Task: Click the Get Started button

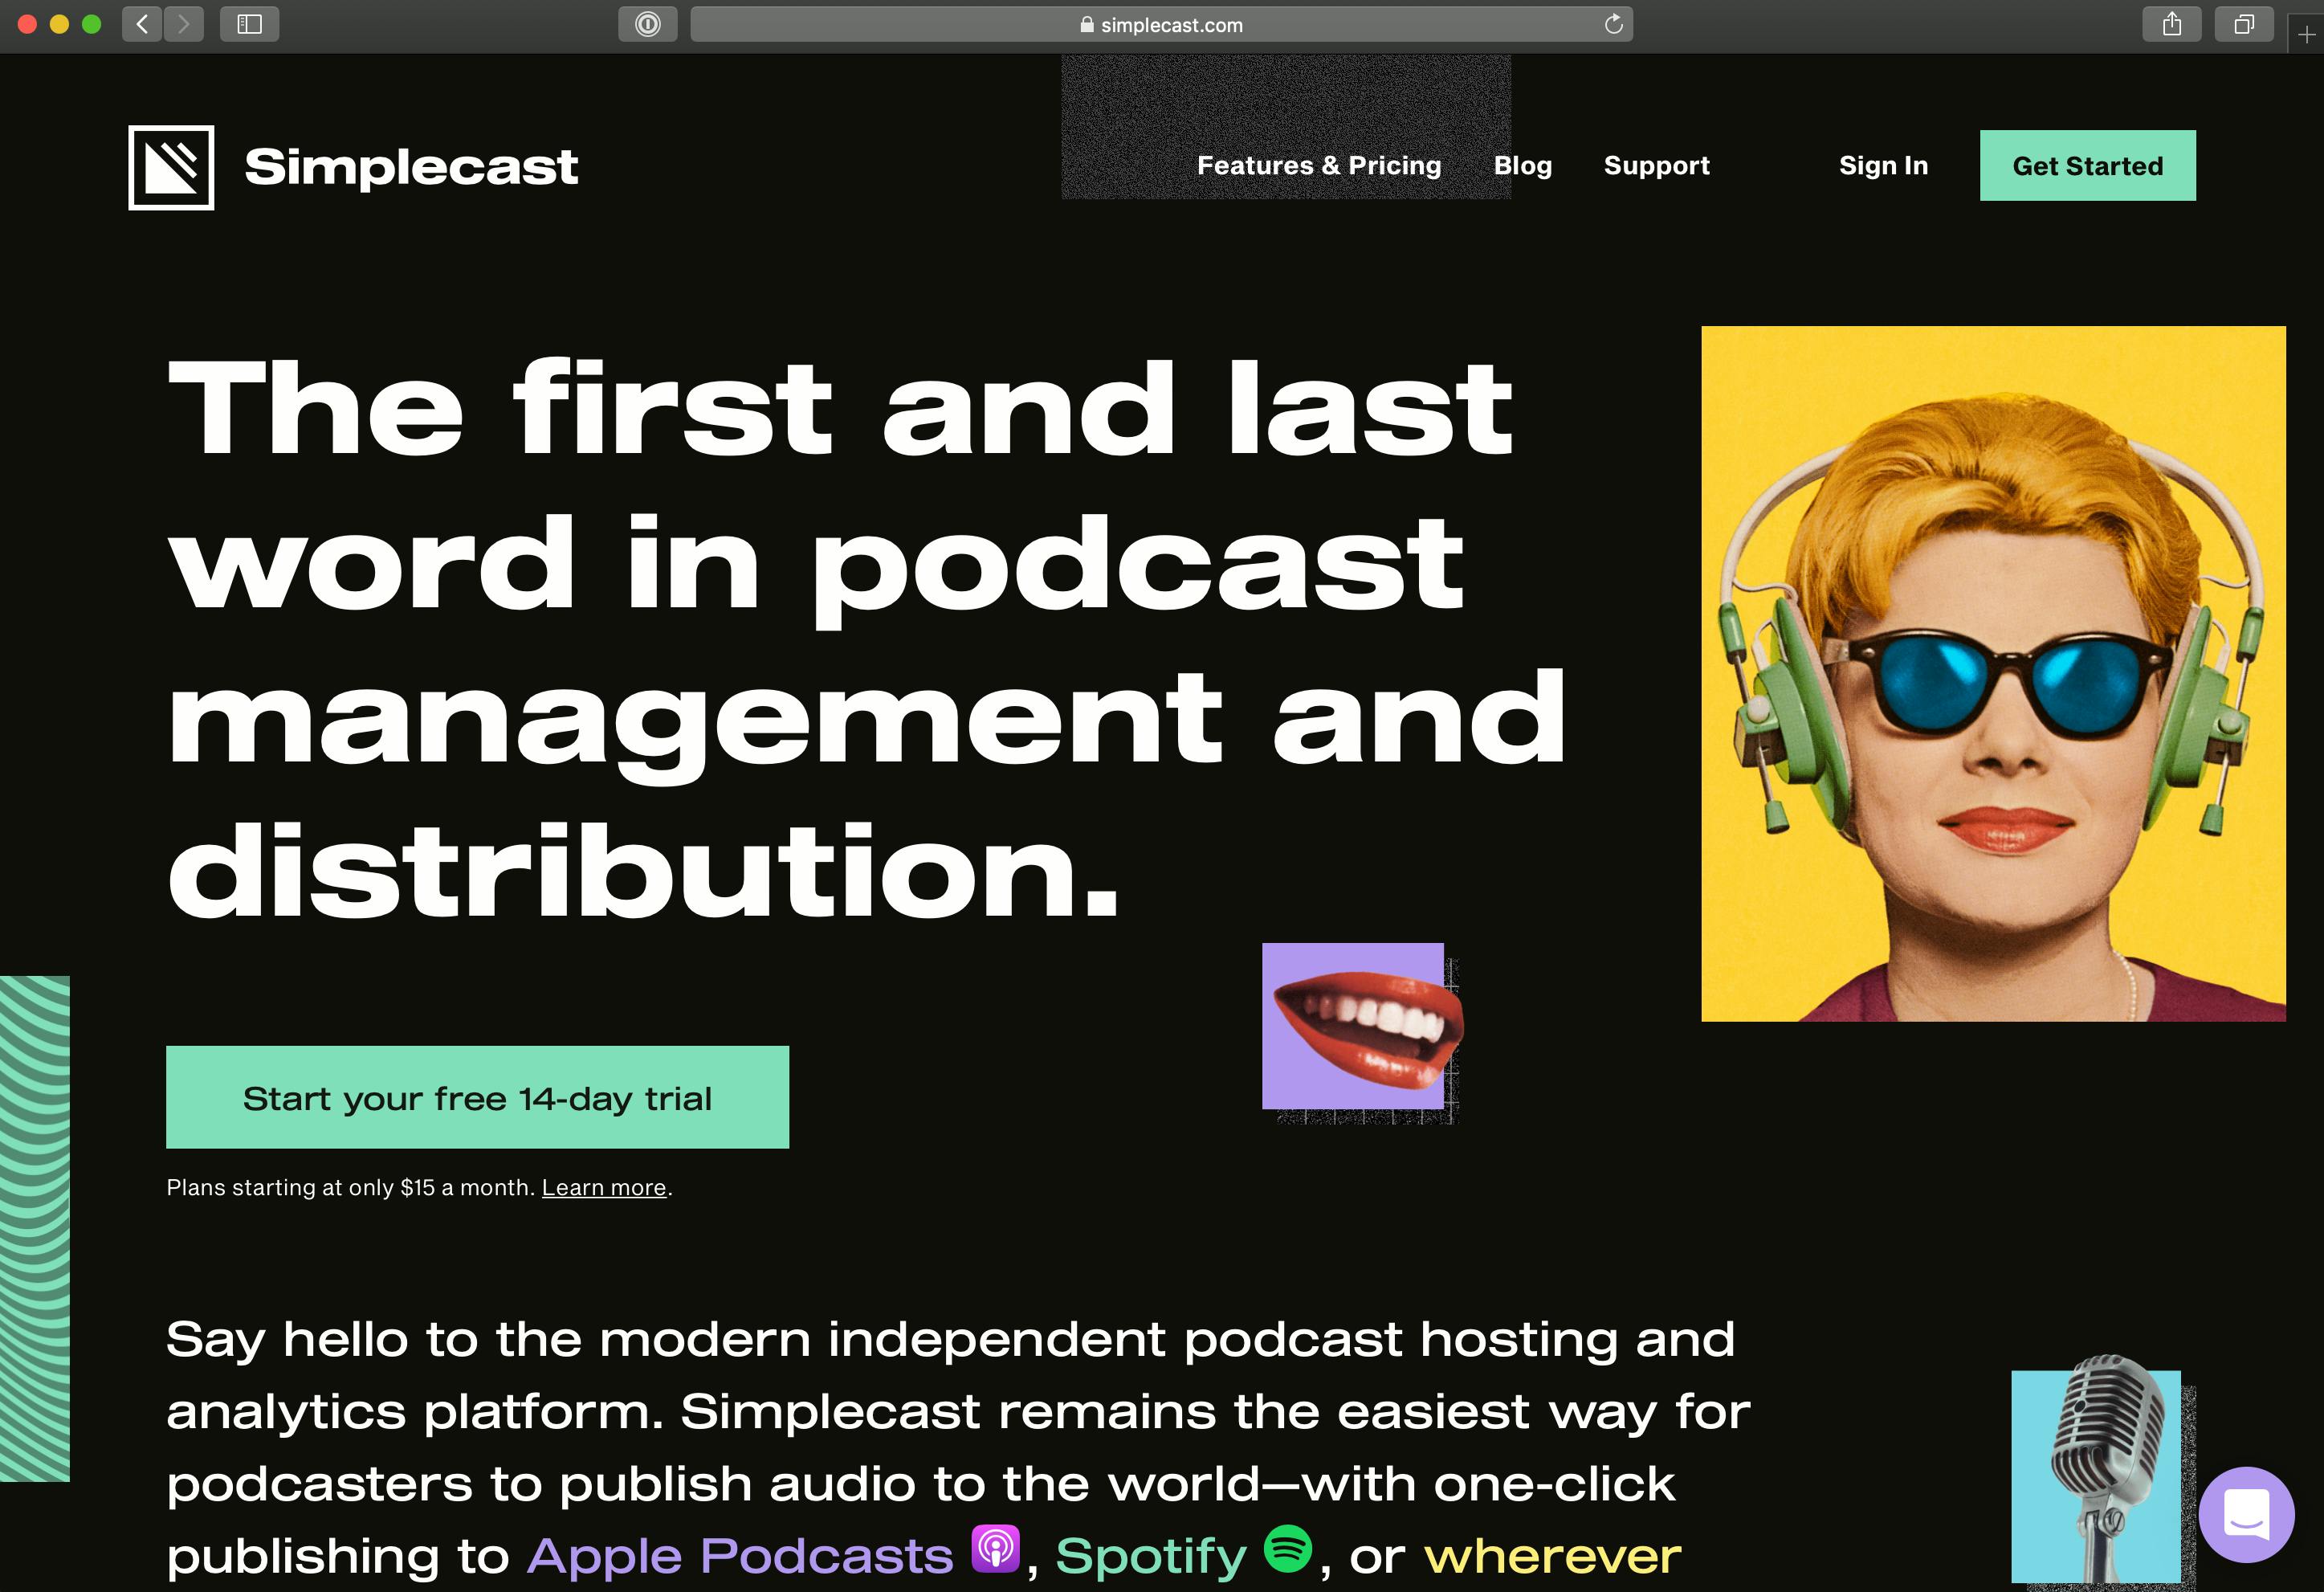Action: tap(2088, 165)
